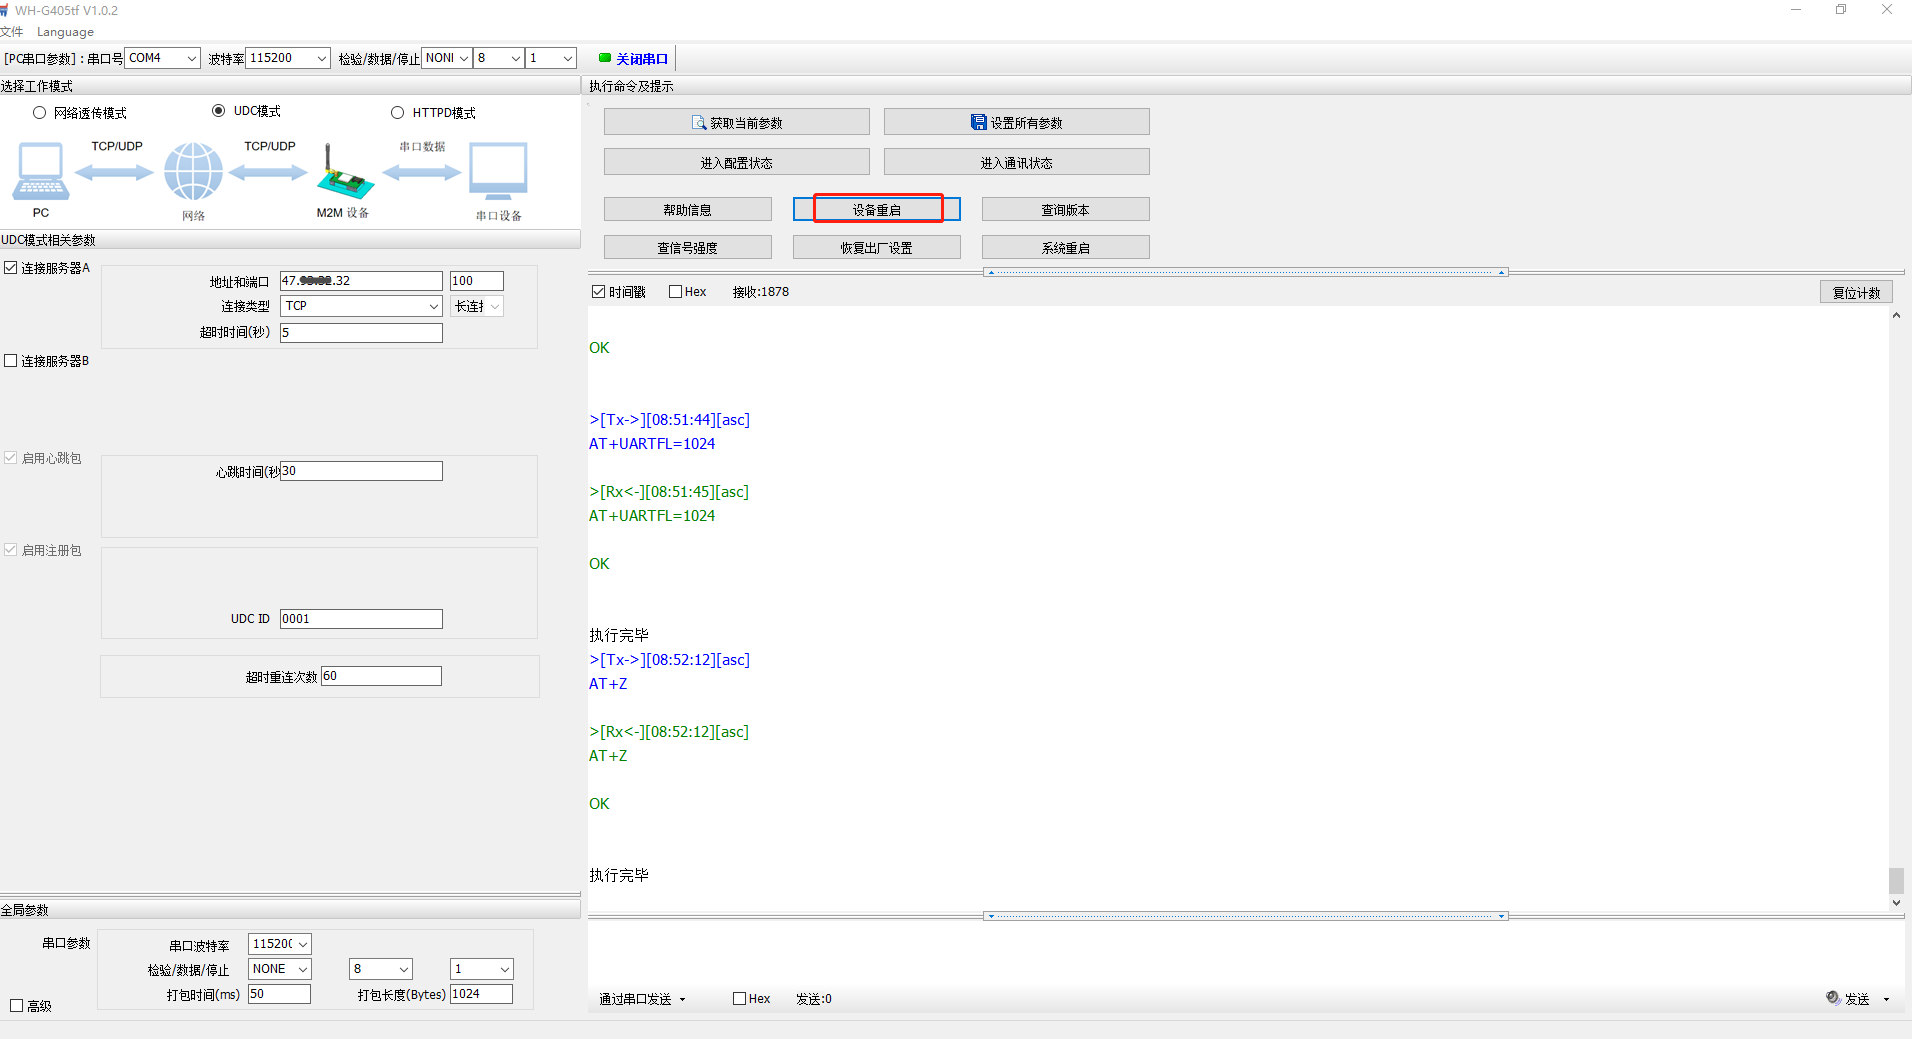Open the Language menu

pyautogui.click(x=65, y=32)
